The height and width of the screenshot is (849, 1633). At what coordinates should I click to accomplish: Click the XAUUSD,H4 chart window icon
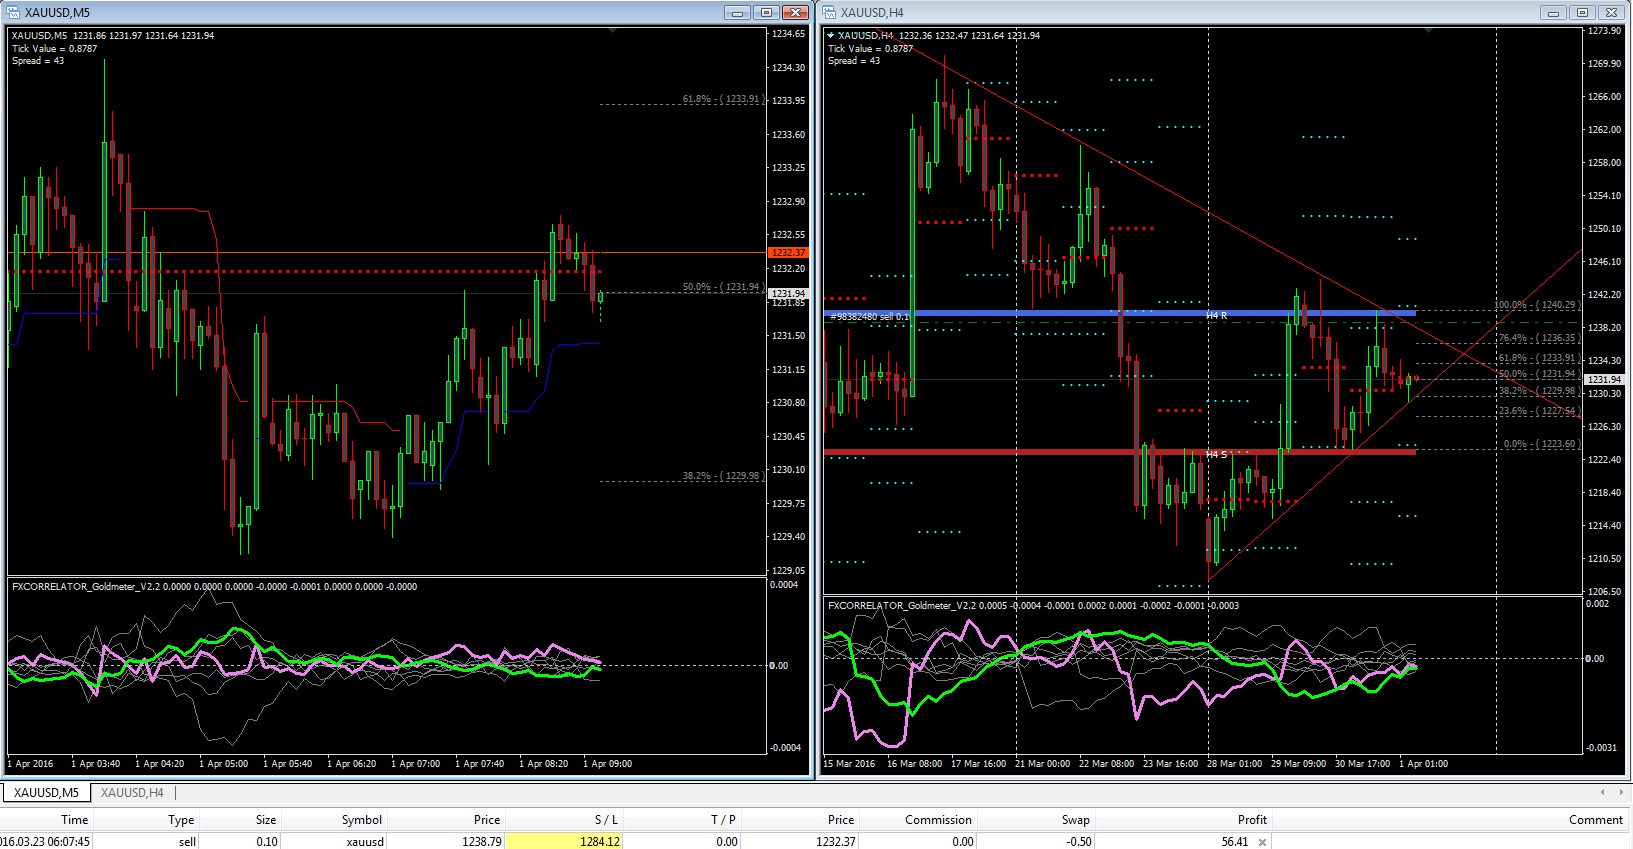coord(830,13)
